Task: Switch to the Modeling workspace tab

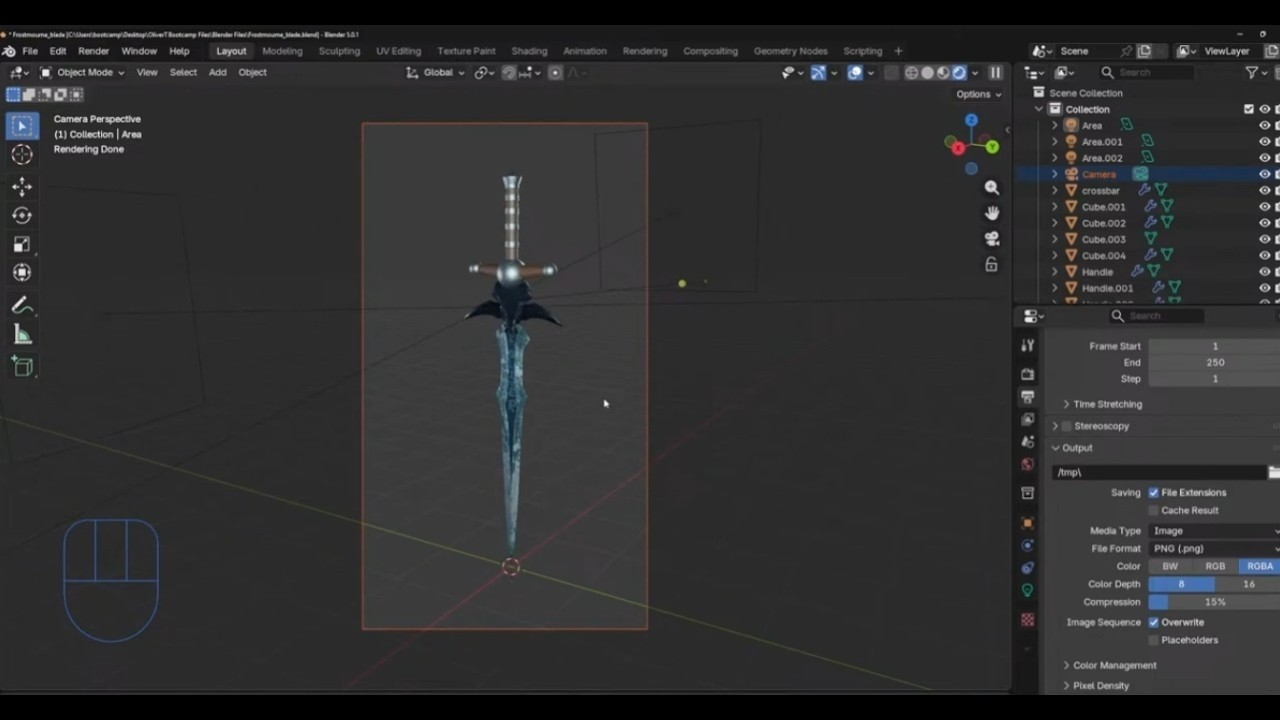Action: 282,51
